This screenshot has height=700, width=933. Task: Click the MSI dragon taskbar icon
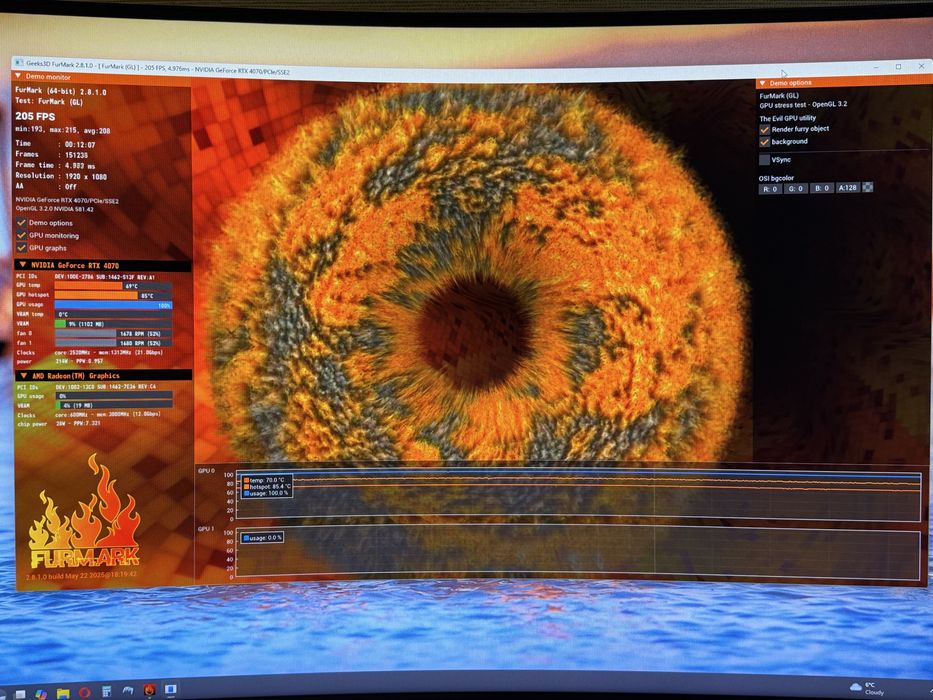tap(128, 690)
